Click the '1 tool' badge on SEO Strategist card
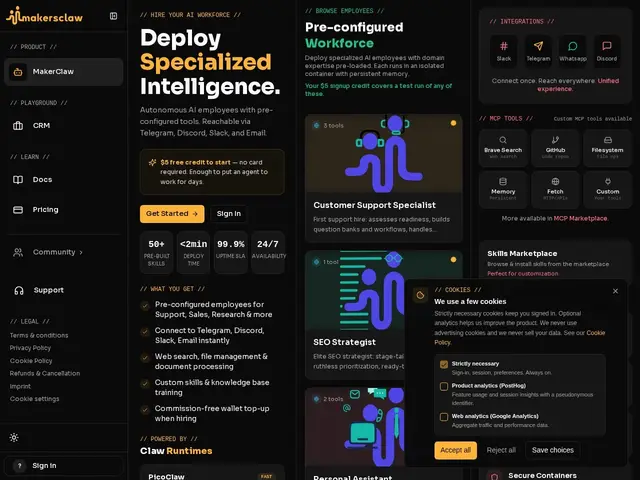Image resolution: width=640 pixels, height=480 pixels. 326,262
